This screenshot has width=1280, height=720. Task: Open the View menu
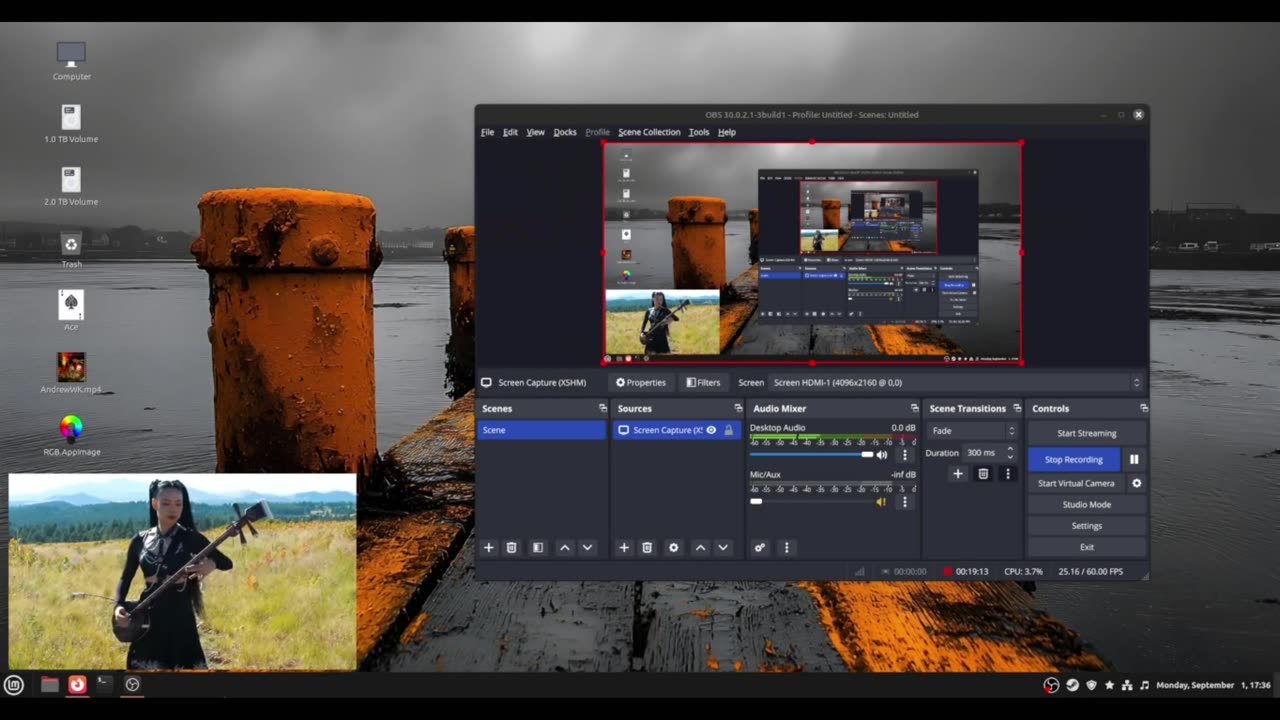coord(535,132)
